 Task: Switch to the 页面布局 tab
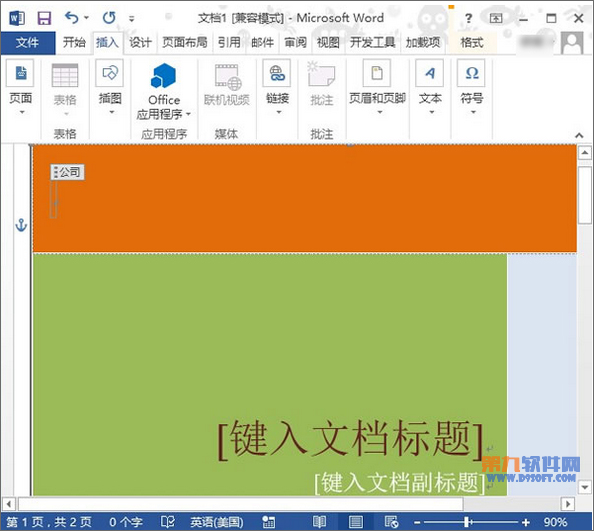click(x=185, y=42)
